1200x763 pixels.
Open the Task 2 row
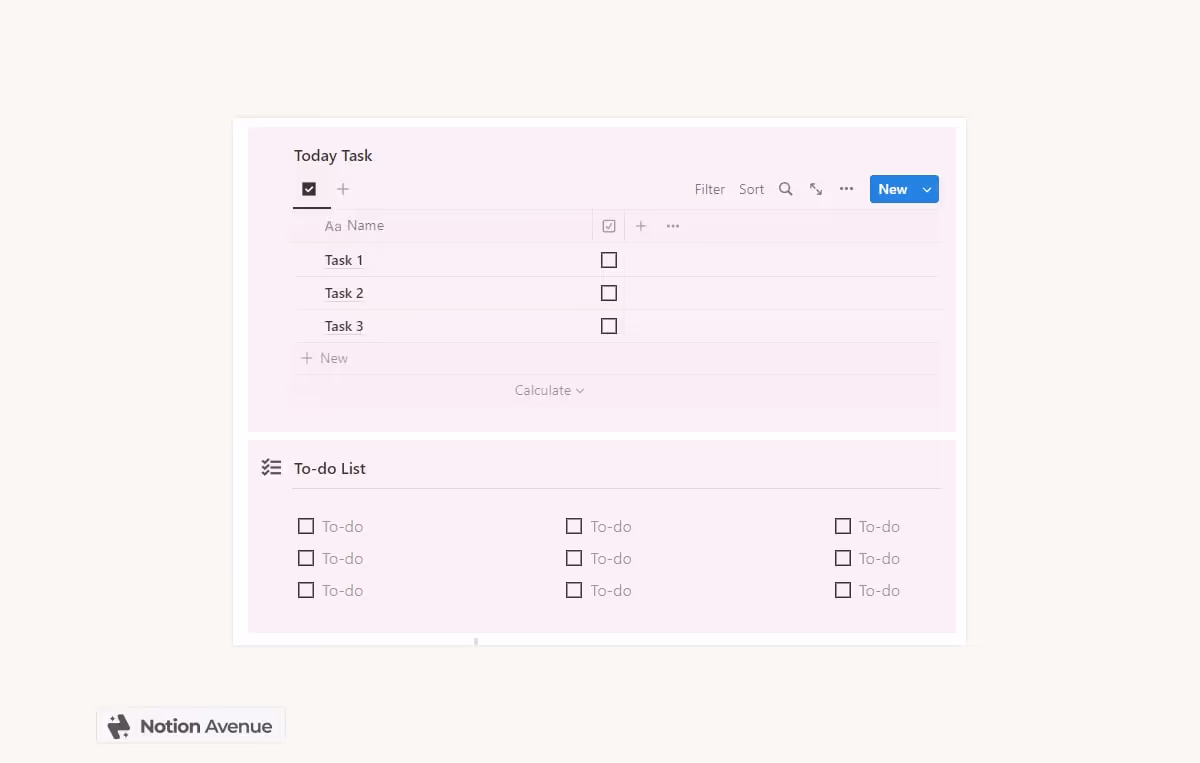[344, 293]
